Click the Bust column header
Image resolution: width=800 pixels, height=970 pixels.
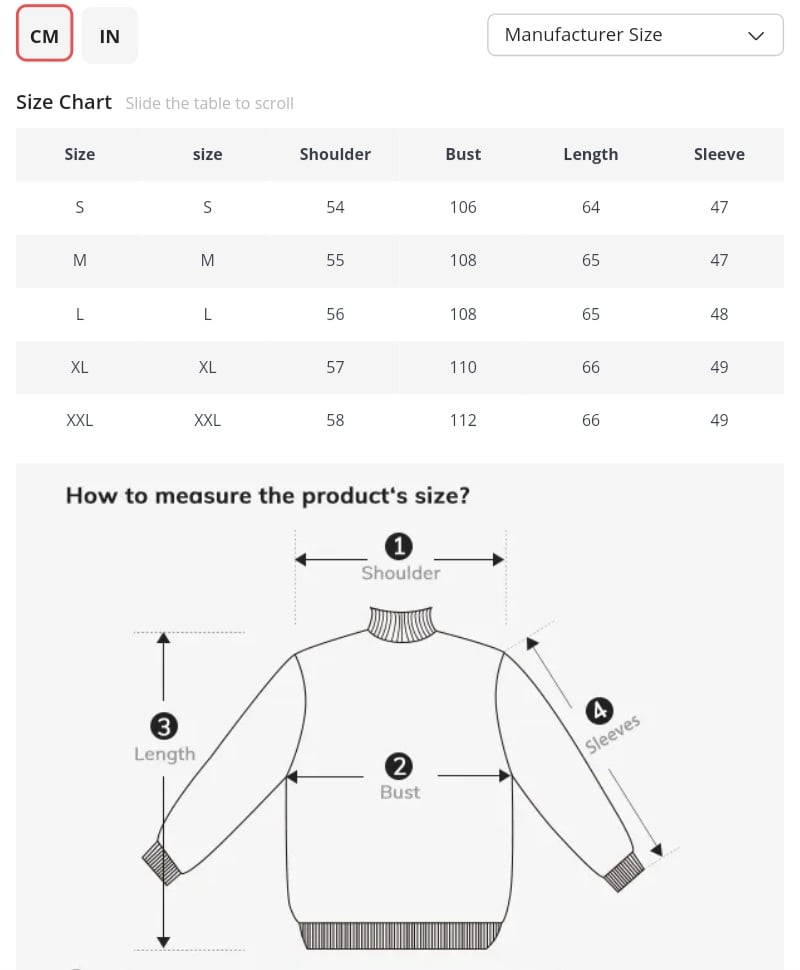[x=463, y=154]
